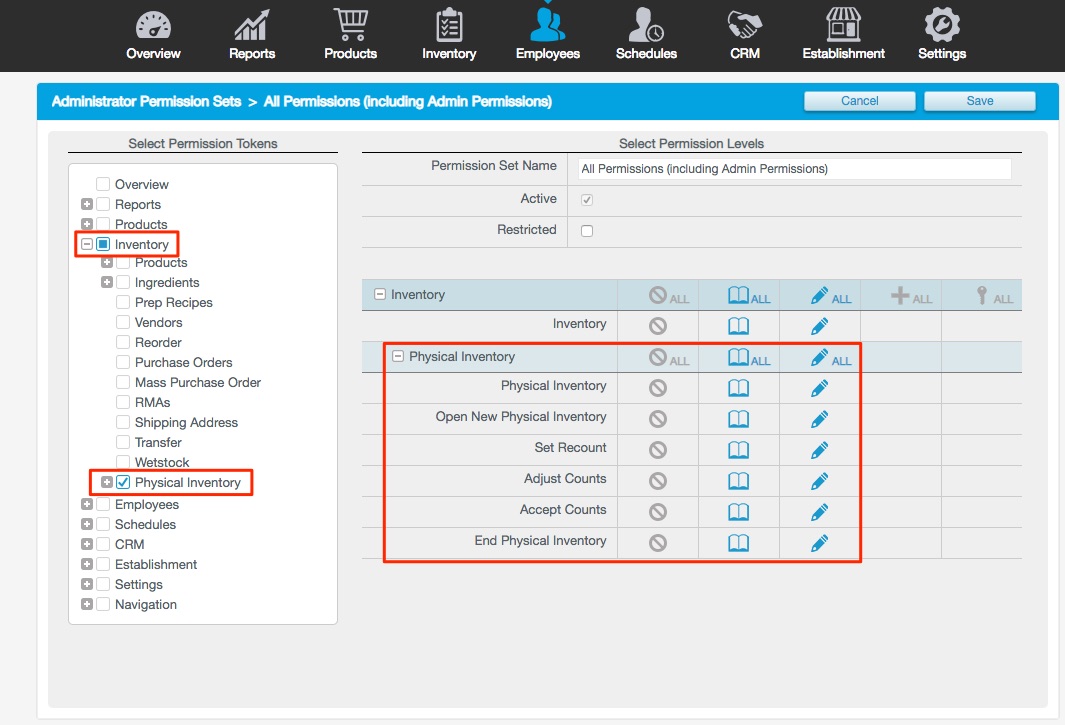This screenshot has height=725, width=1065.
Task: Click the Save button
Action: click(x=979, y=101)
